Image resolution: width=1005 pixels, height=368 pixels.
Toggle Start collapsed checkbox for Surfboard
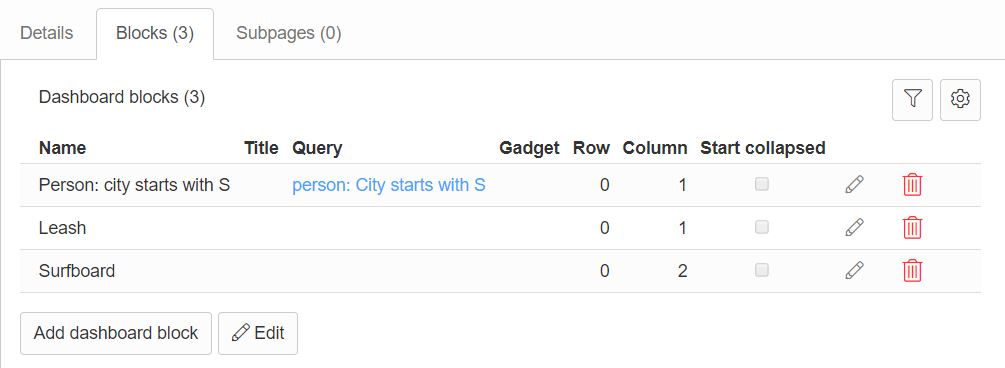coord(761,270)
